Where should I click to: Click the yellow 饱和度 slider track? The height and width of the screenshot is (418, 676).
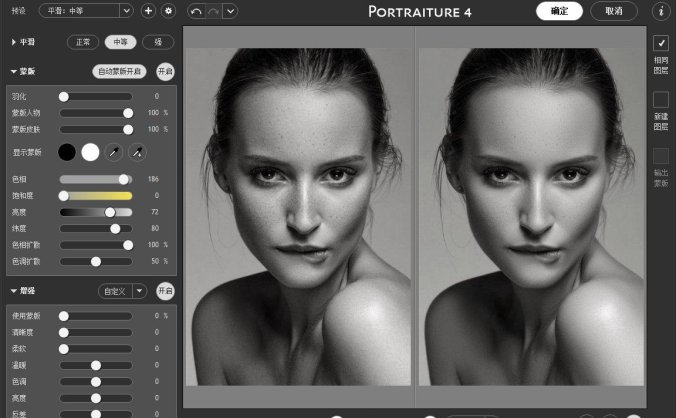point(96,196)
